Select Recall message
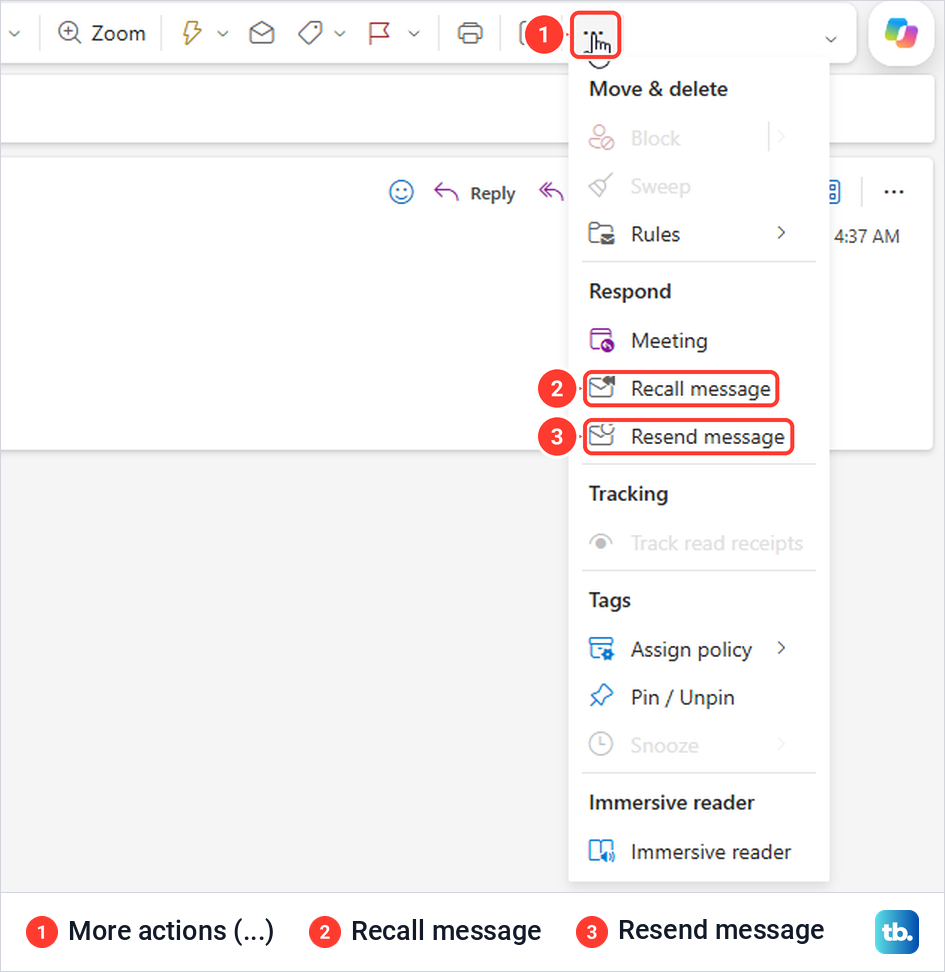 tap(681, 389)
